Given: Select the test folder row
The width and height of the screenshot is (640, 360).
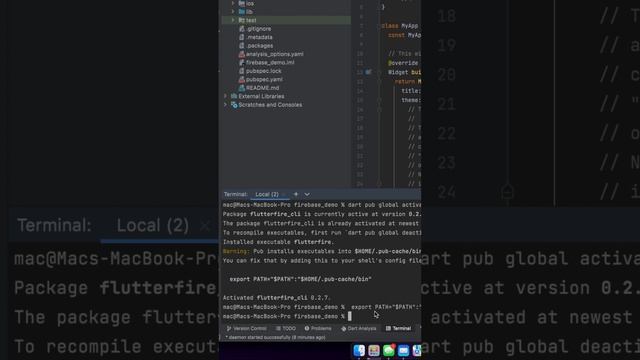Looking at the screenshot, I should [286, 20].
